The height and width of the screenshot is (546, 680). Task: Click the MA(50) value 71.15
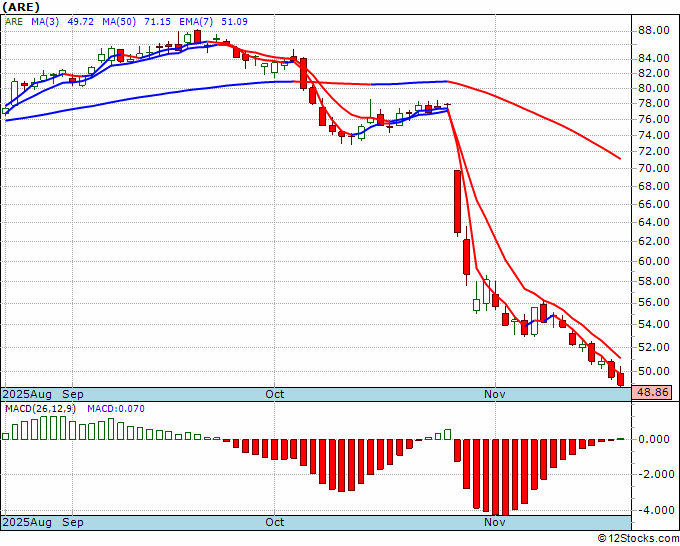[157, 22]
